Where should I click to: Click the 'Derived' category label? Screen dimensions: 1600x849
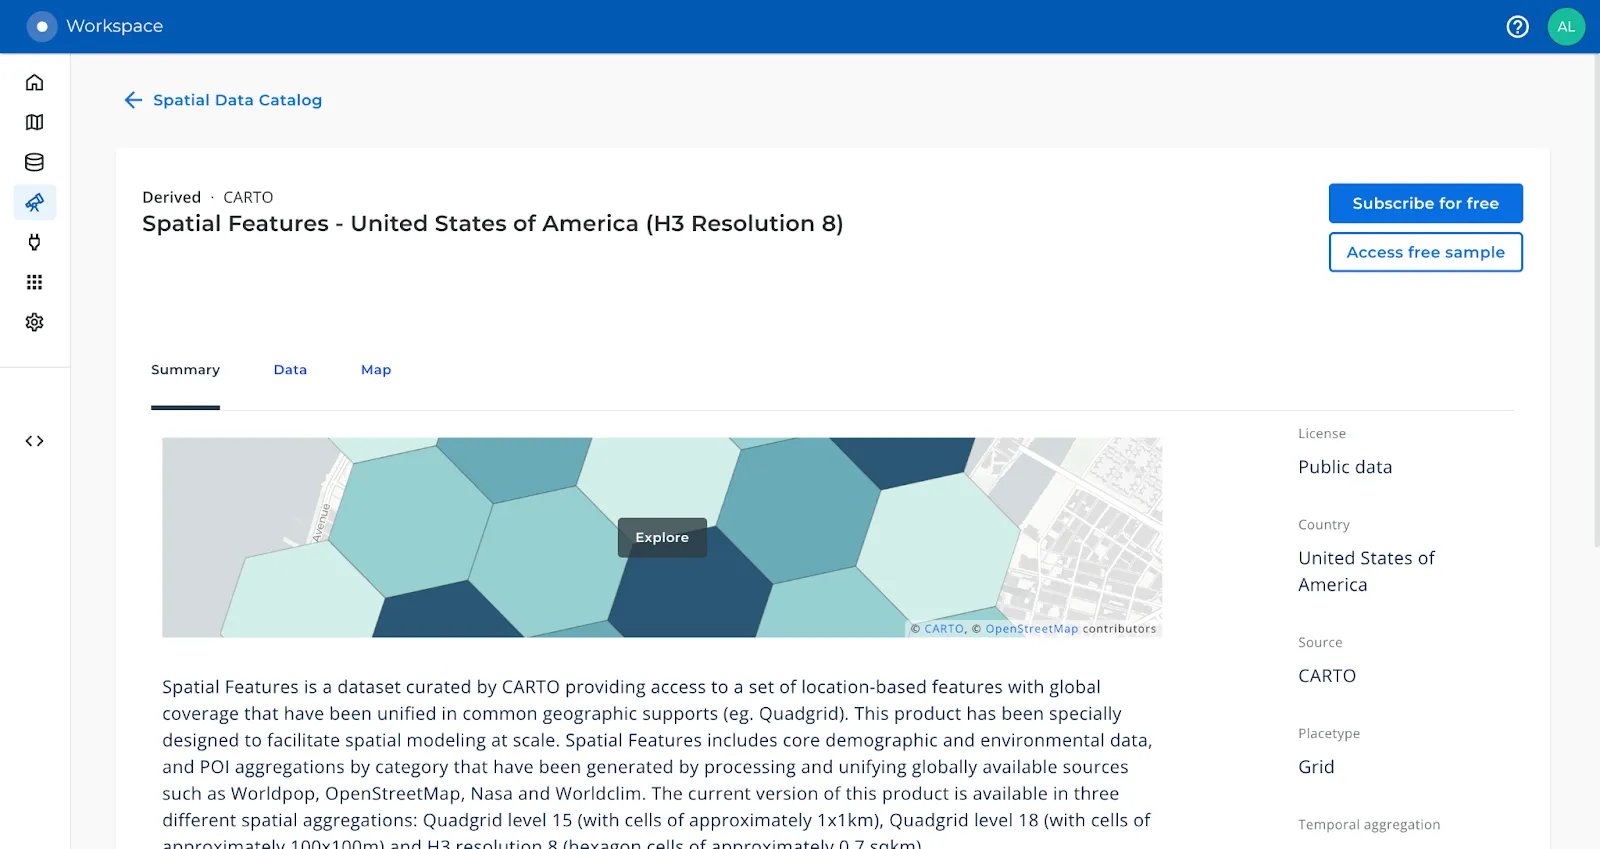(x=171, y=197)
